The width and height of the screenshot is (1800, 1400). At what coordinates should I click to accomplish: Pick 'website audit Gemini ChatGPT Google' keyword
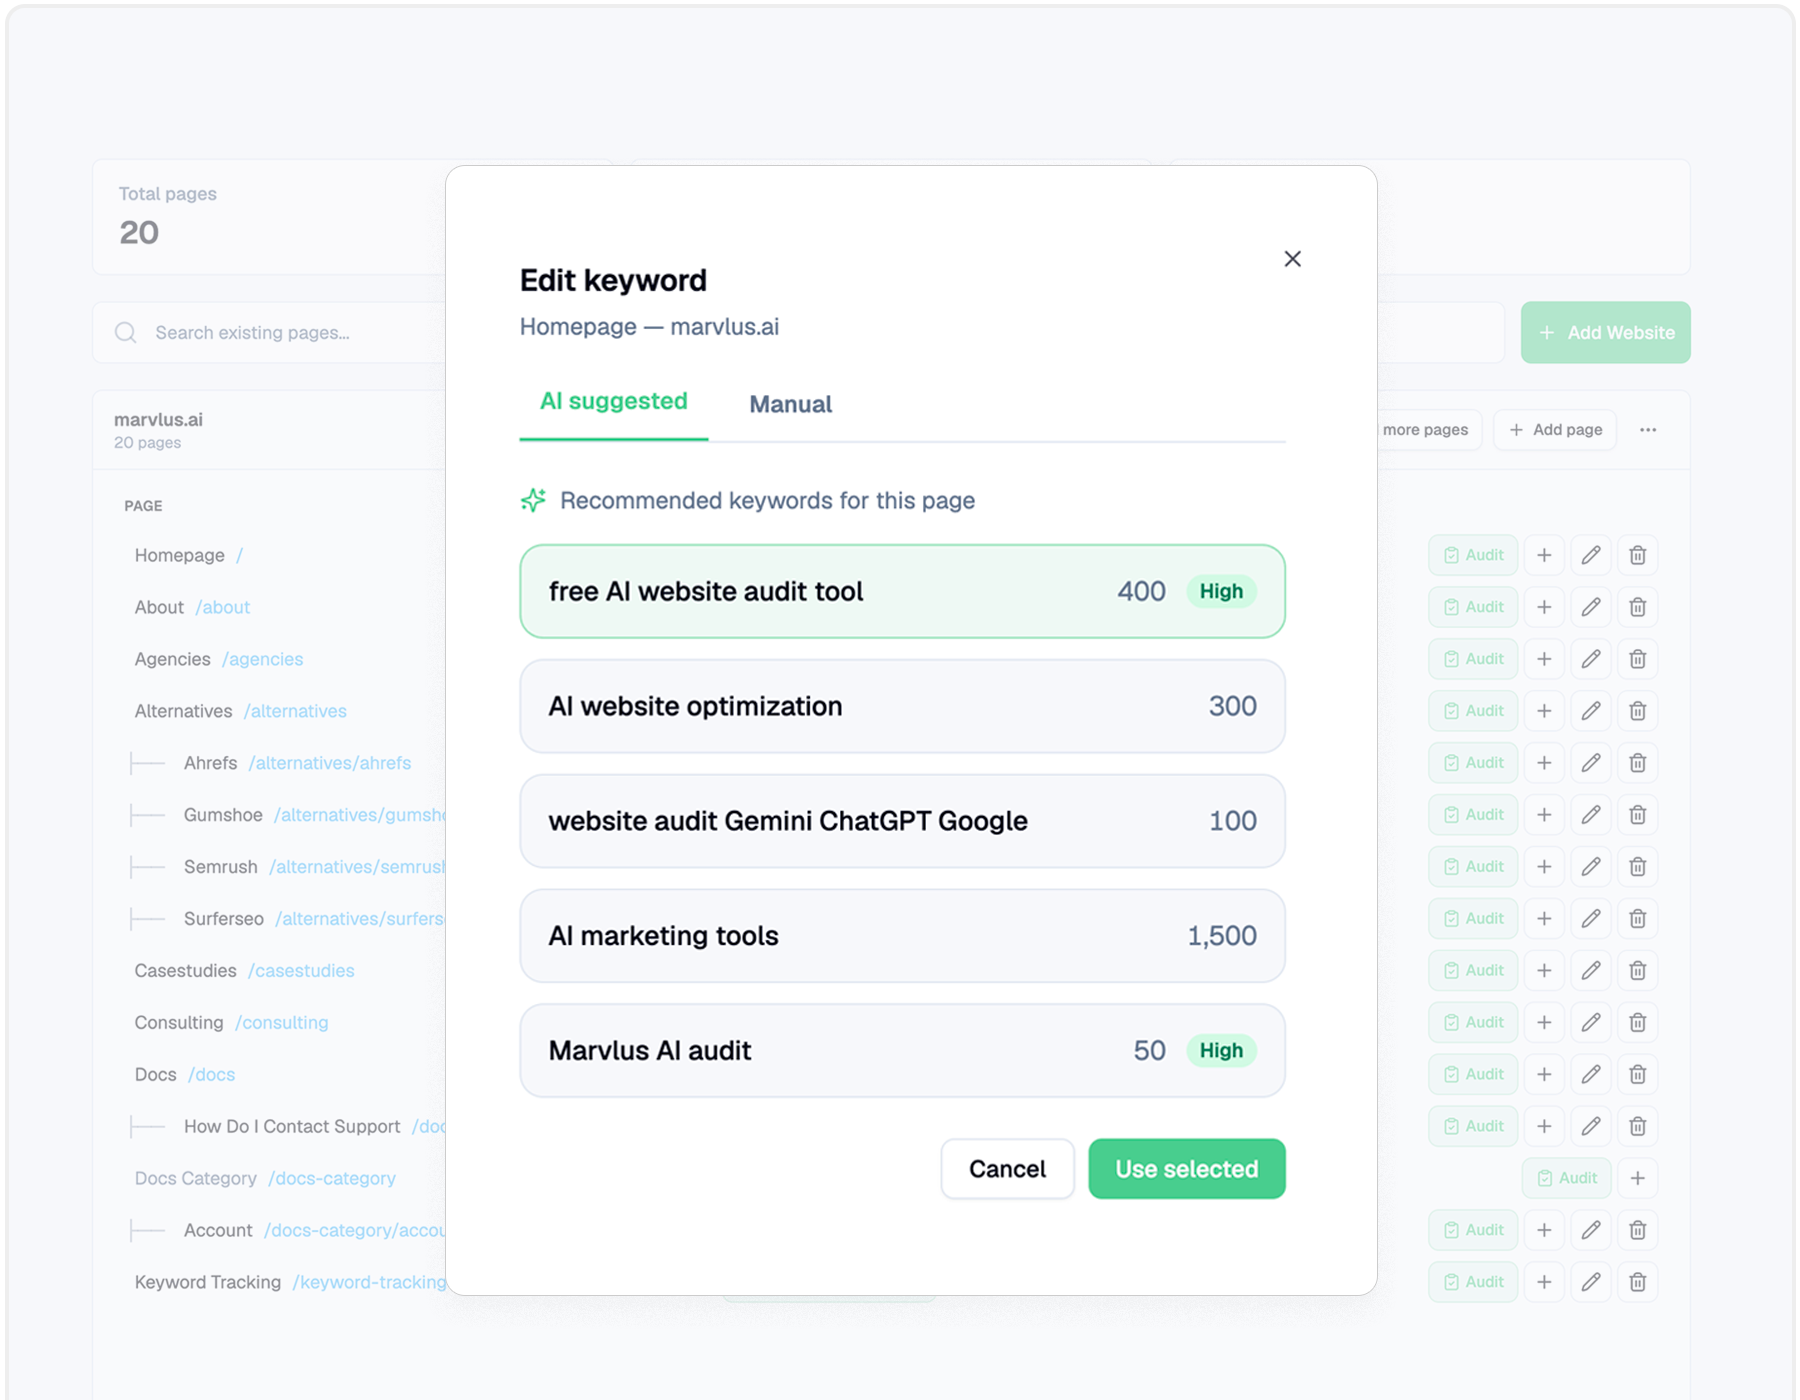point(902,821)
